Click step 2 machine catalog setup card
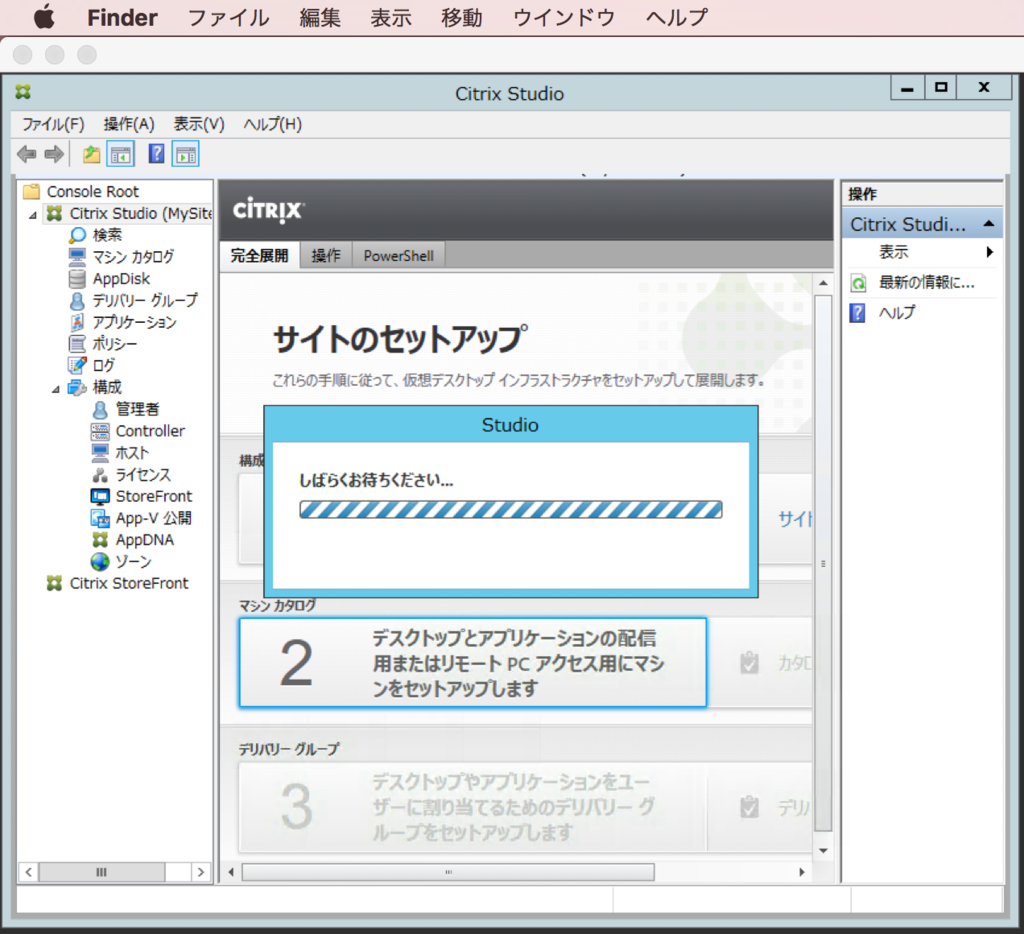This screenshot has width=1024, height=934. 473,662
